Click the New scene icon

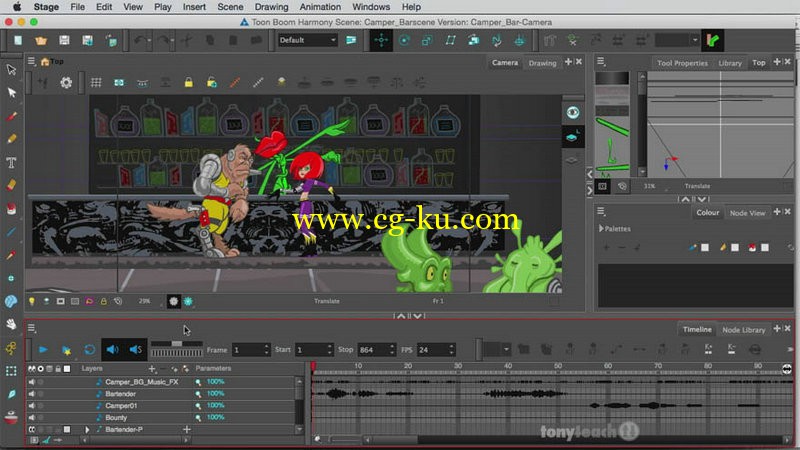coord(18,40)
